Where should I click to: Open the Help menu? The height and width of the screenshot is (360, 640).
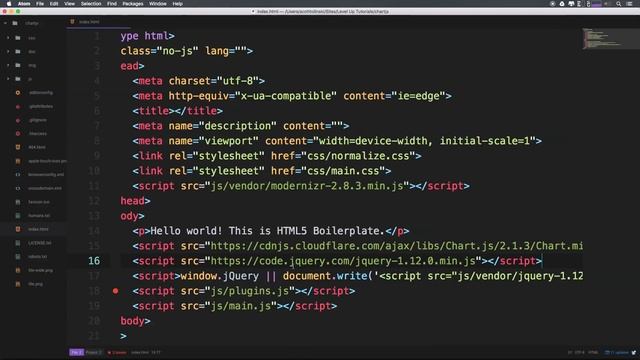(178, 4)
